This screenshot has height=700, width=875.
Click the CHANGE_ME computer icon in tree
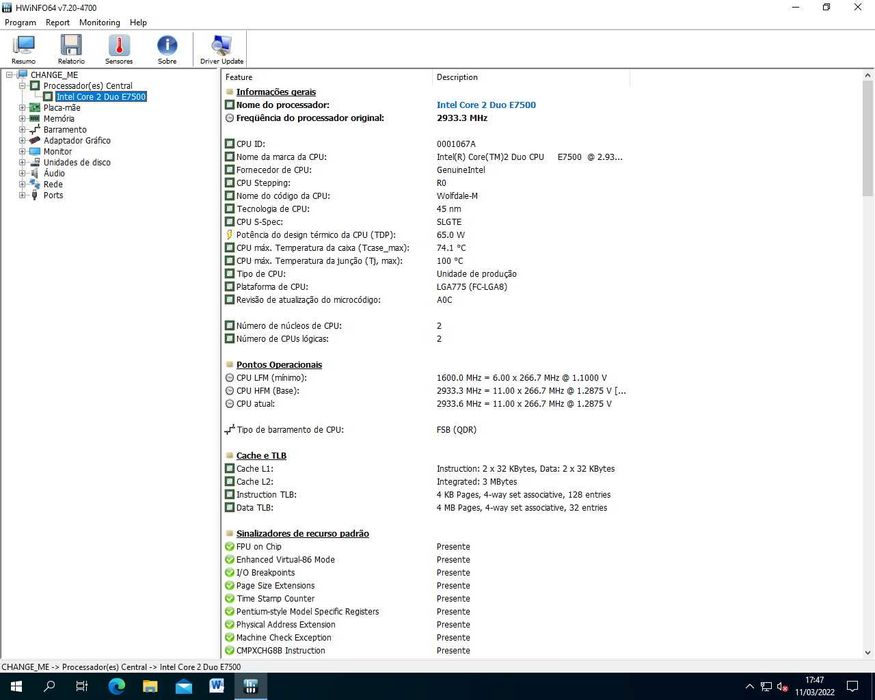tap(23, 75)
